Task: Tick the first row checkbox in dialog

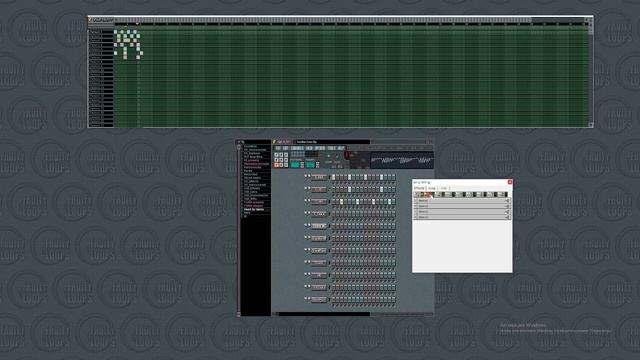Action: [x=416, y=200]
